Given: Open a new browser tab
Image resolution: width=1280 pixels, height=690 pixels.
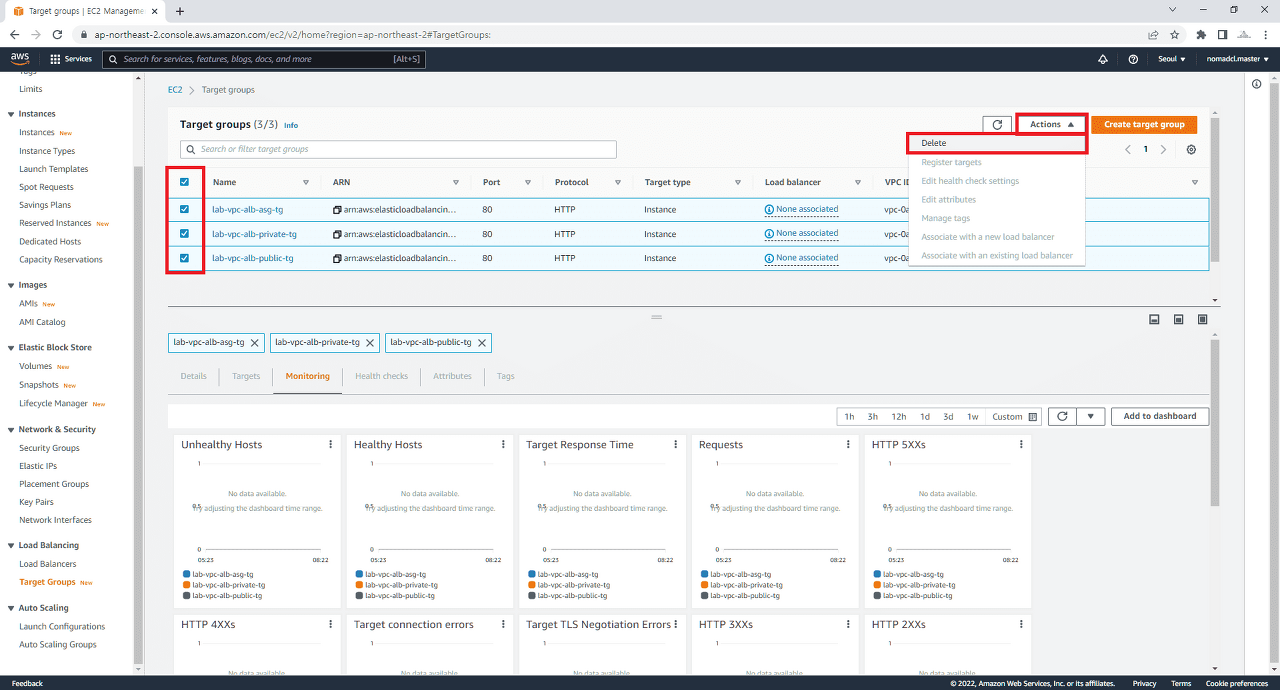Looking at the screenshot, I should coord(180,11).
